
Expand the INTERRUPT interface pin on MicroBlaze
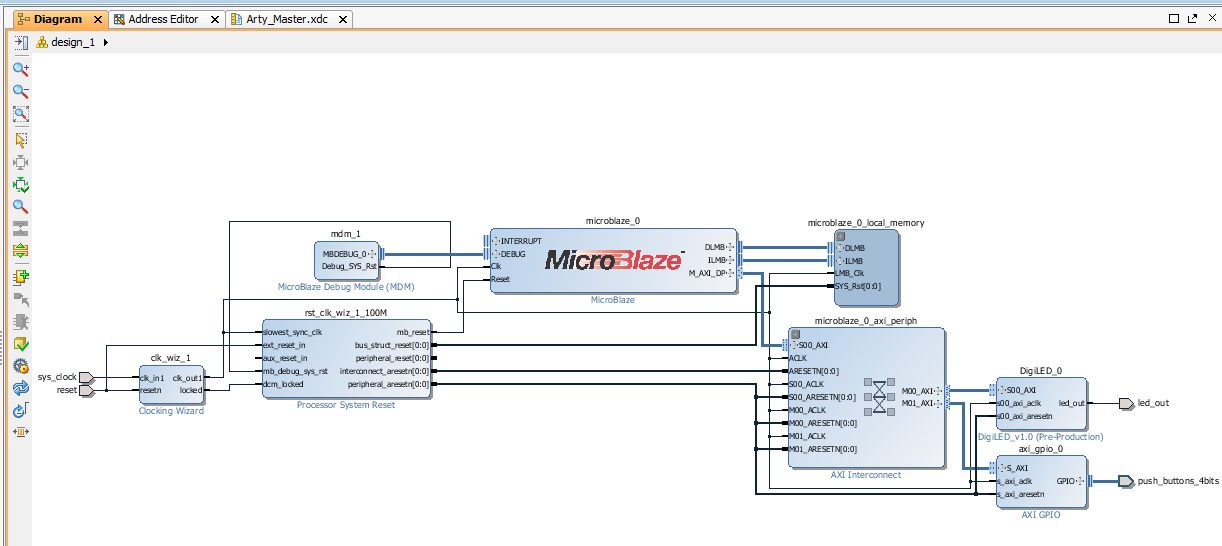(x=496, y=241)
